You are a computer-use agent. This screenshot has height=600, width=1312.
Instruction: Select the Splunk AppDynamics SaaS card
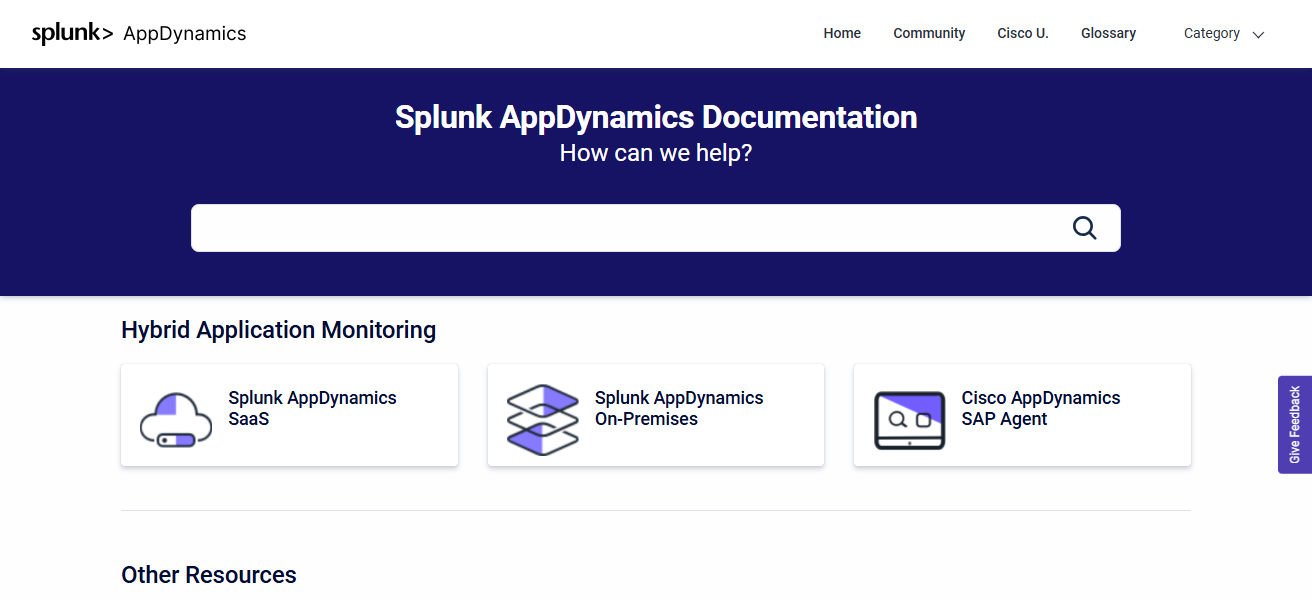[289, 415]
